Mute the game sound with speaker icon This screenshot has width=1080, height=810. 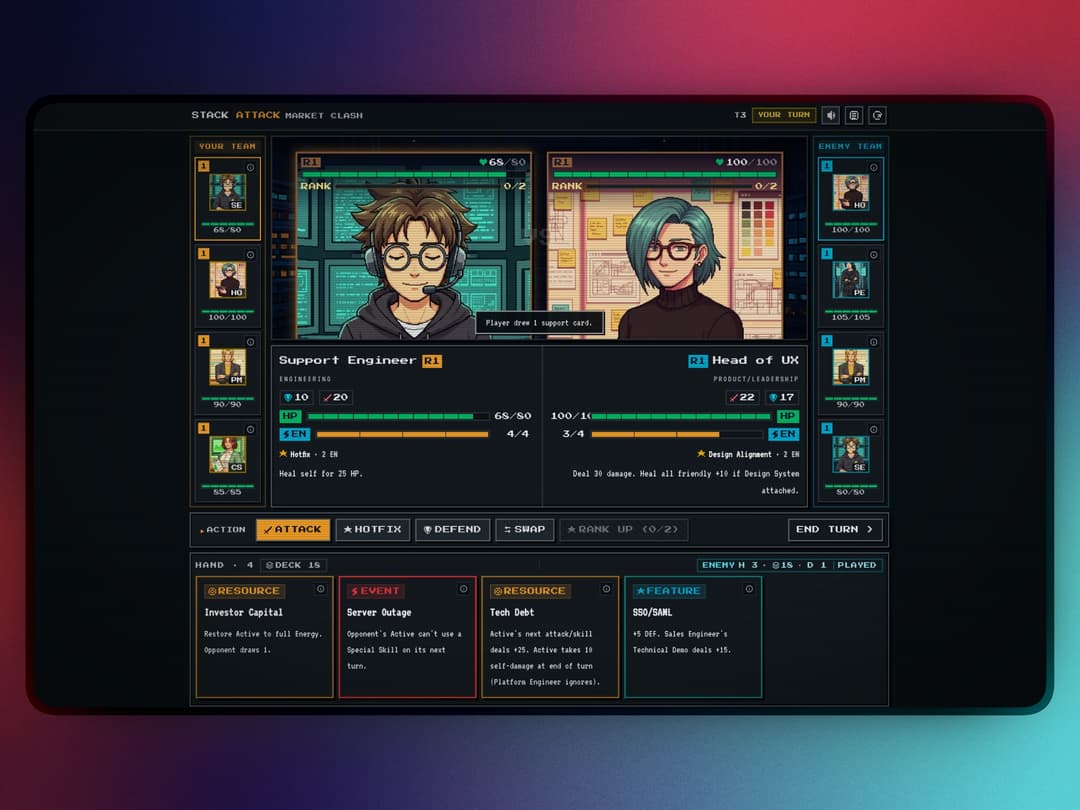point(831,115)
